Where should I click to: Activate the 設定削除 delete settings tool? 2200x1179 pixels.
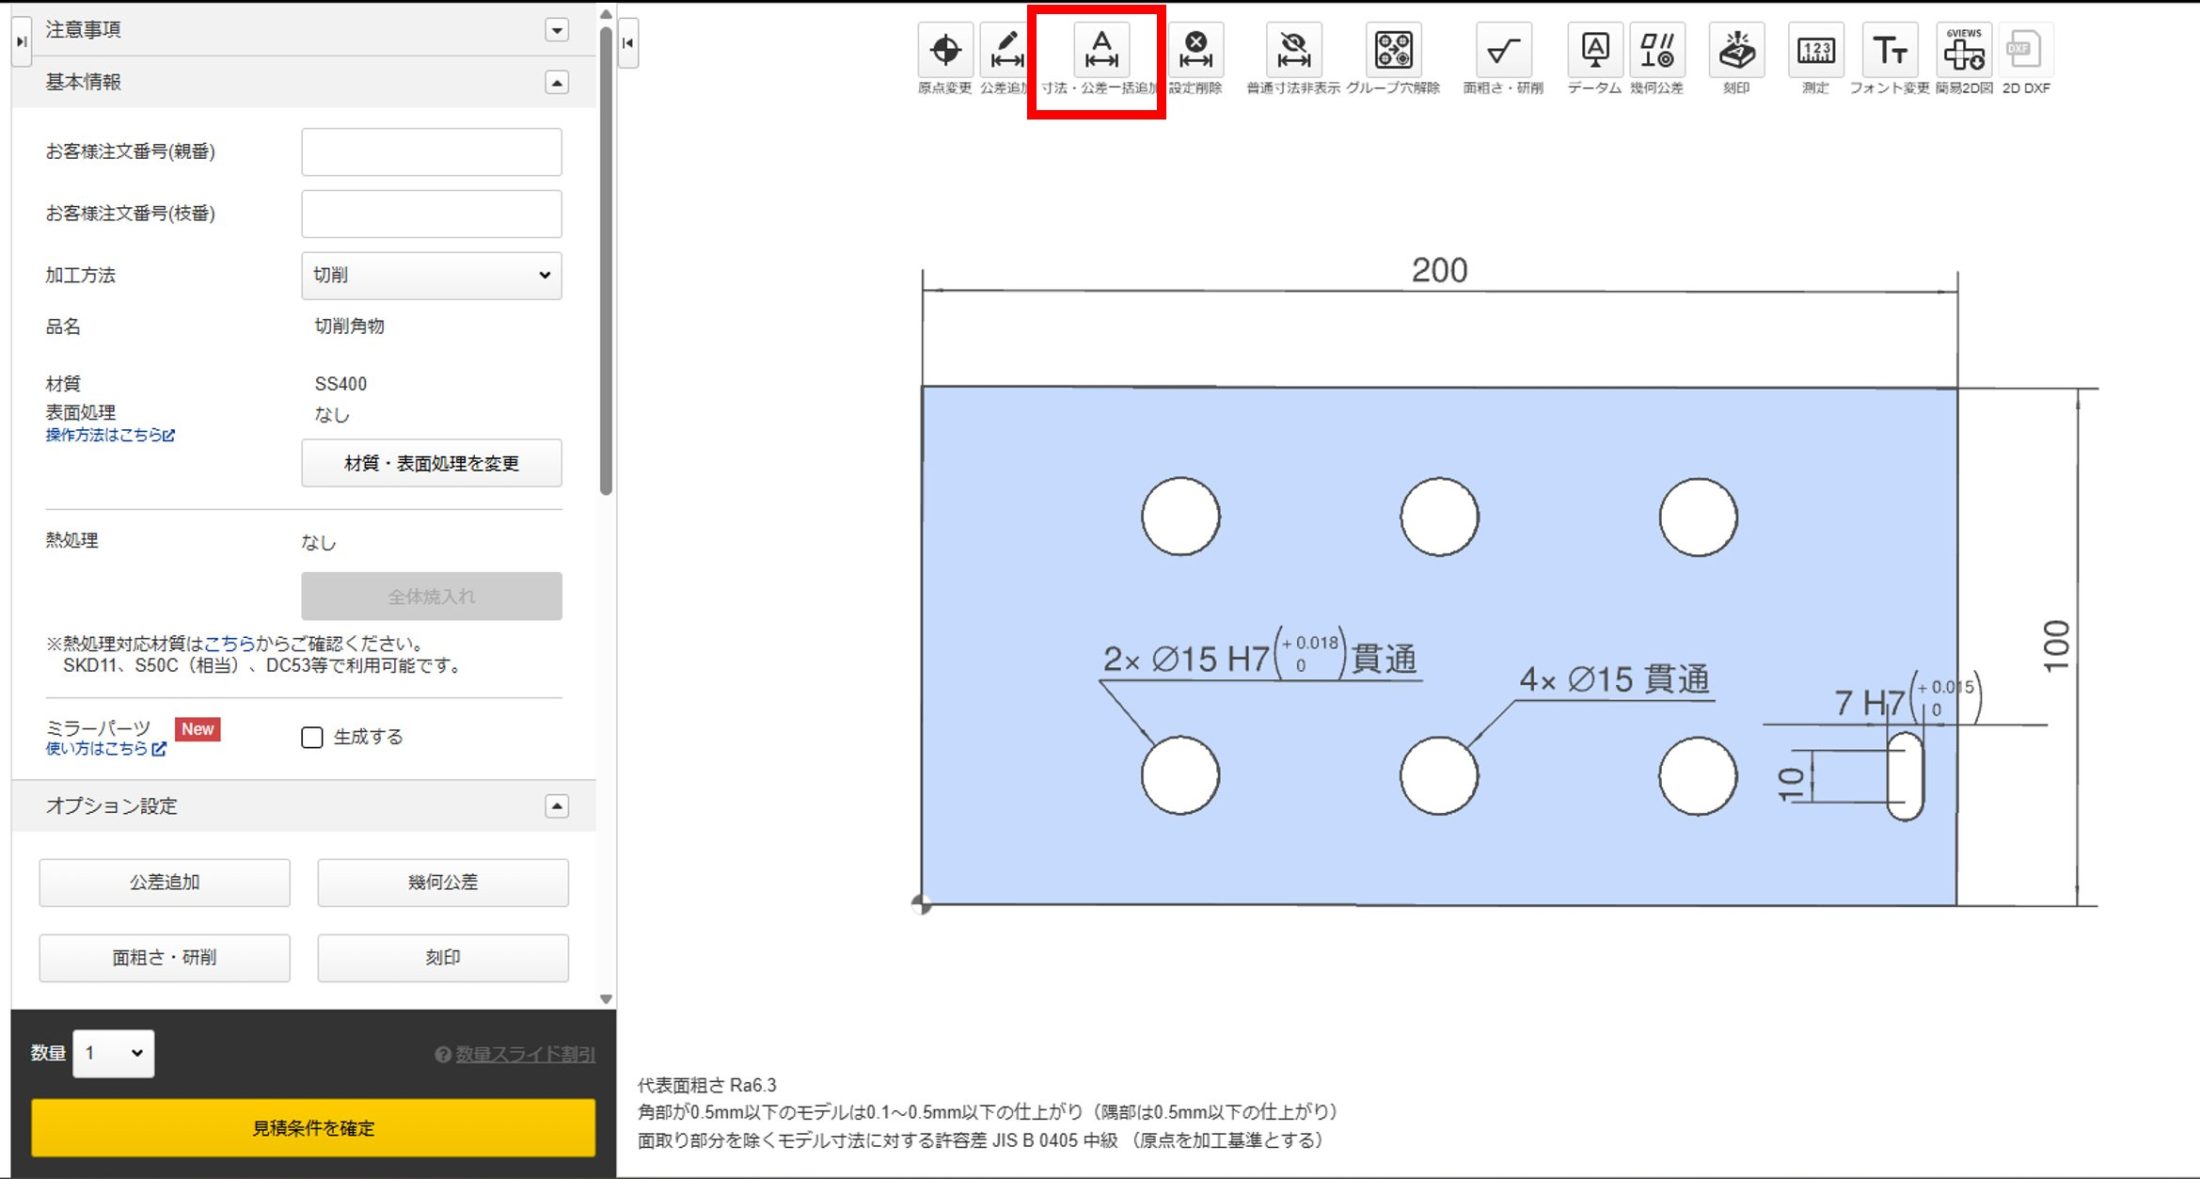pyautogui.click(x=1196, y=48)
